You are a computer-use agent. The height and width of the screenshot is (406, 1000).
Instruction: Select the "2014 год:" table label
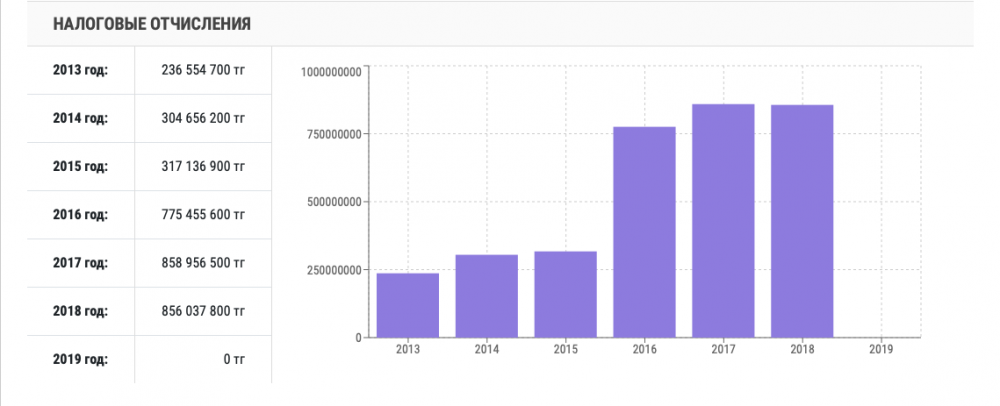[x=80, y=118]
